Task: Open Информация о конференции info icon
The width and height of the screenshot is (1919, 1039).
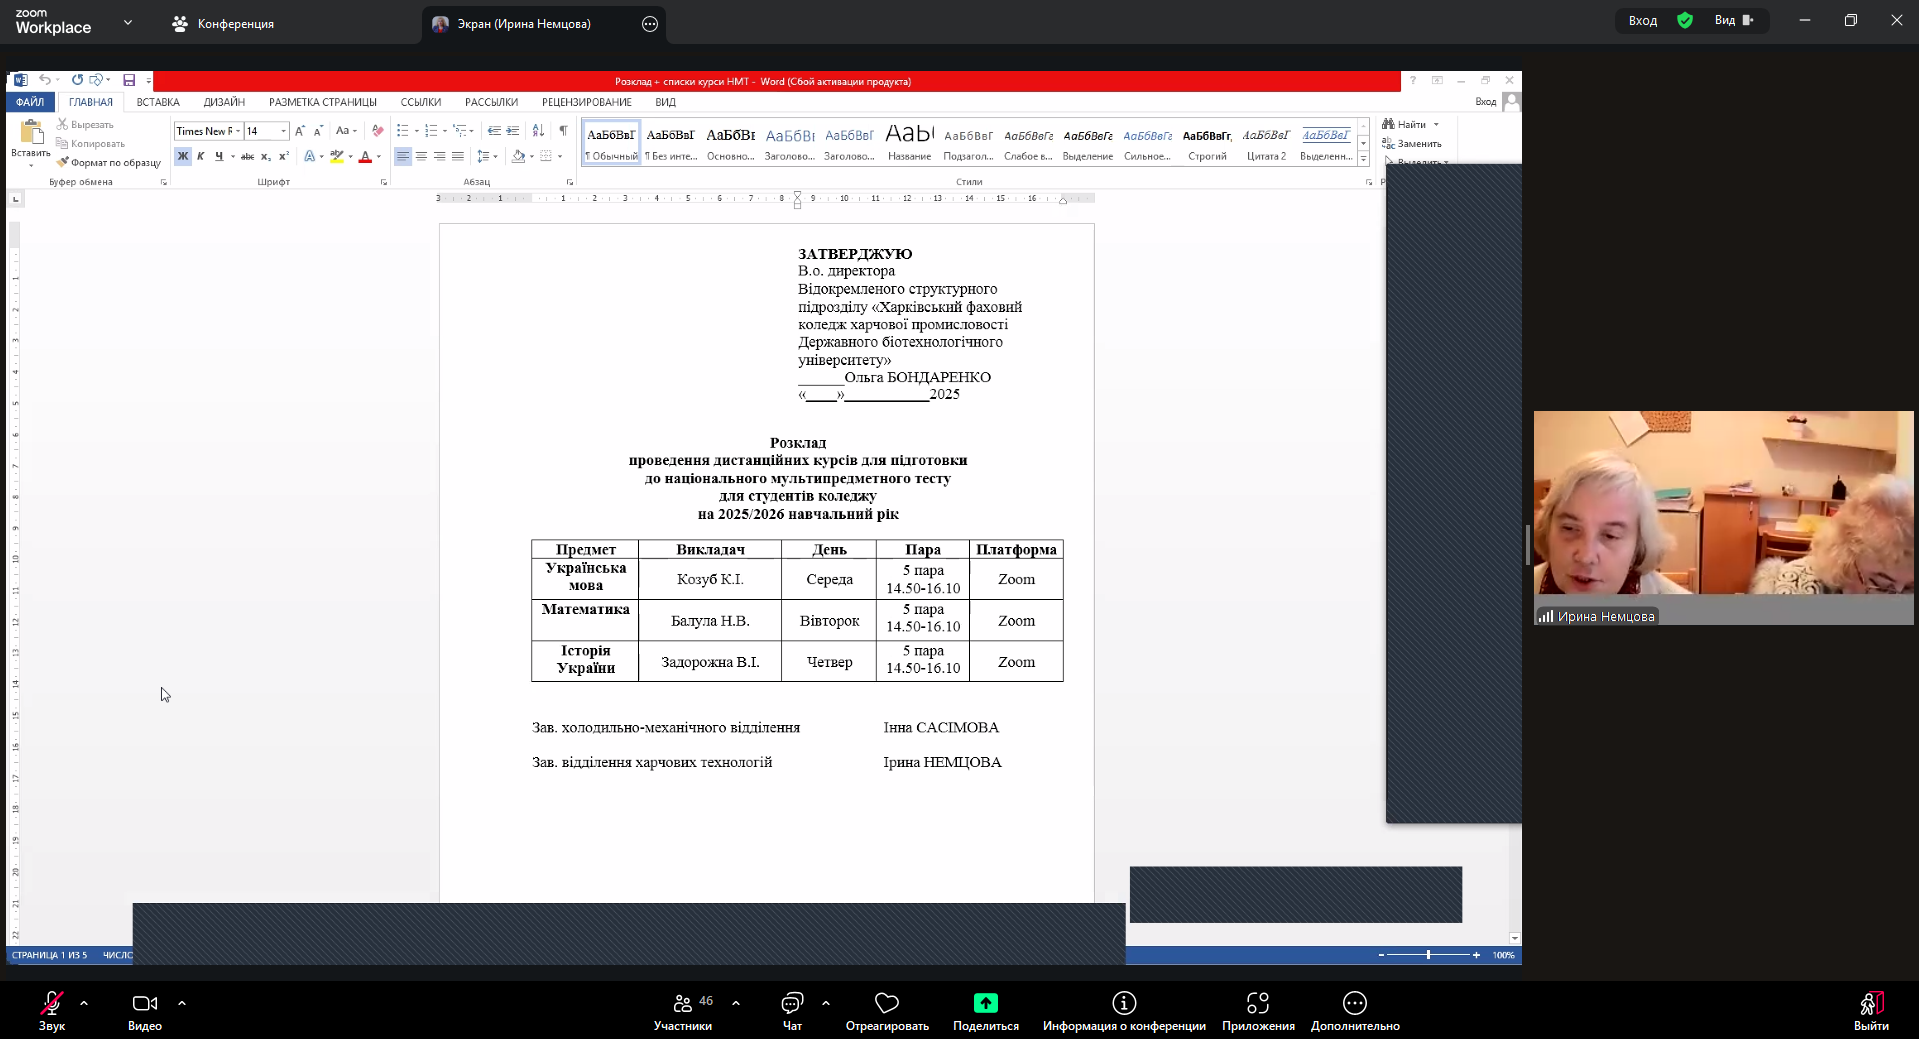Action: [1124, 1003]
